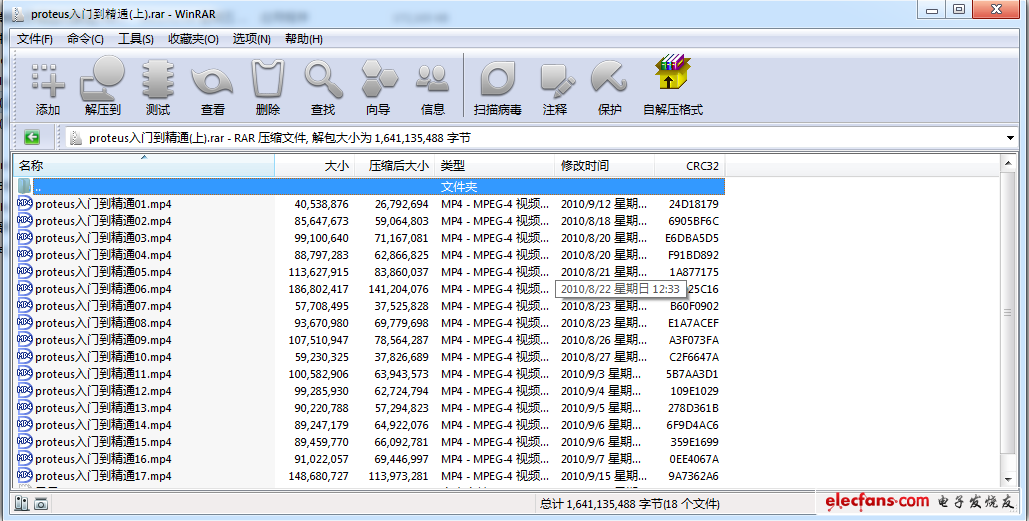Convert to 自解压格式 (SFX) archive
Screen dimensions: 1029x521
(673, 87)
